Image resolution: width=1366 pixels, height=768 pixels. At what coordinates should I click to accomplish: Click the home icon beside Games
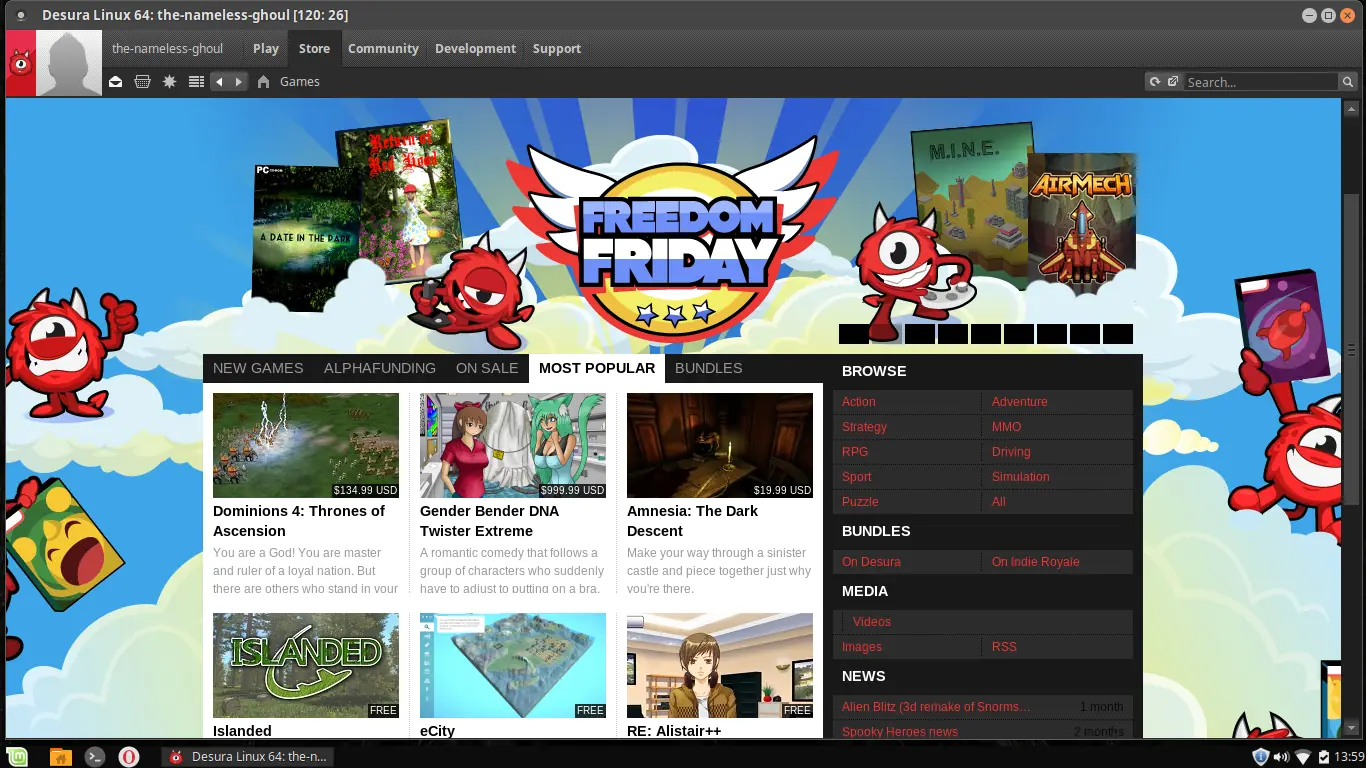click(x=263, y=82)
